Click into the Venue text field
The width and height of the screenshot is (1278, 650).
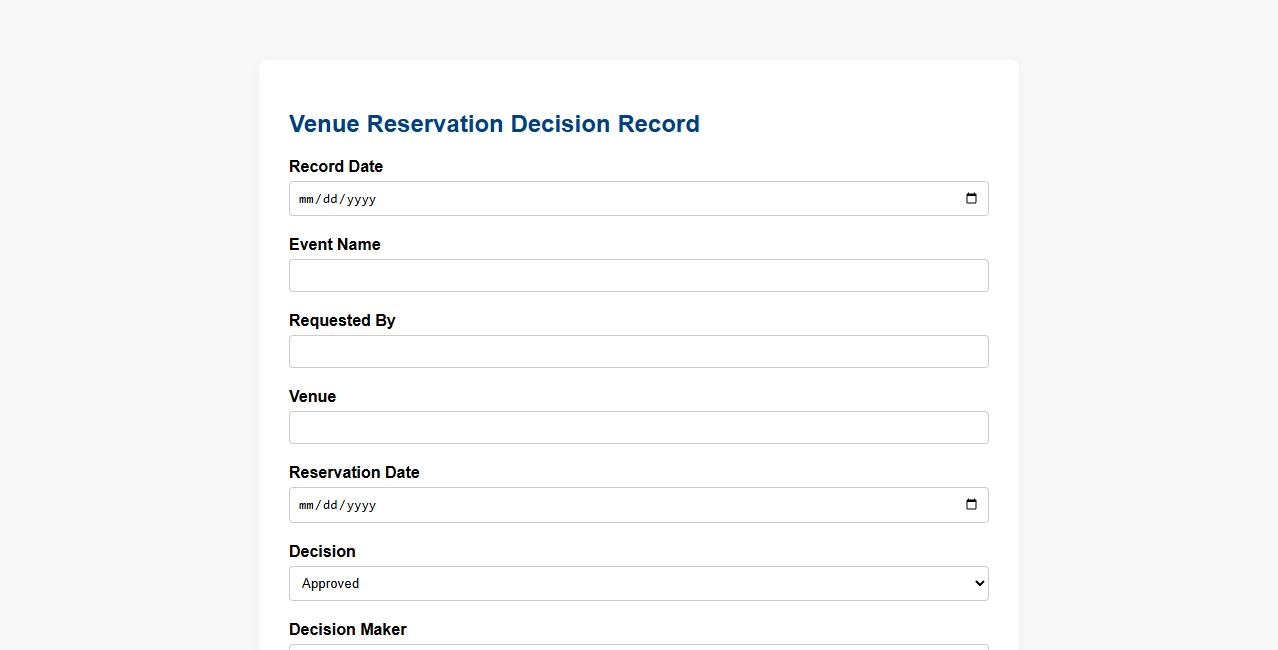coord(638,428)
